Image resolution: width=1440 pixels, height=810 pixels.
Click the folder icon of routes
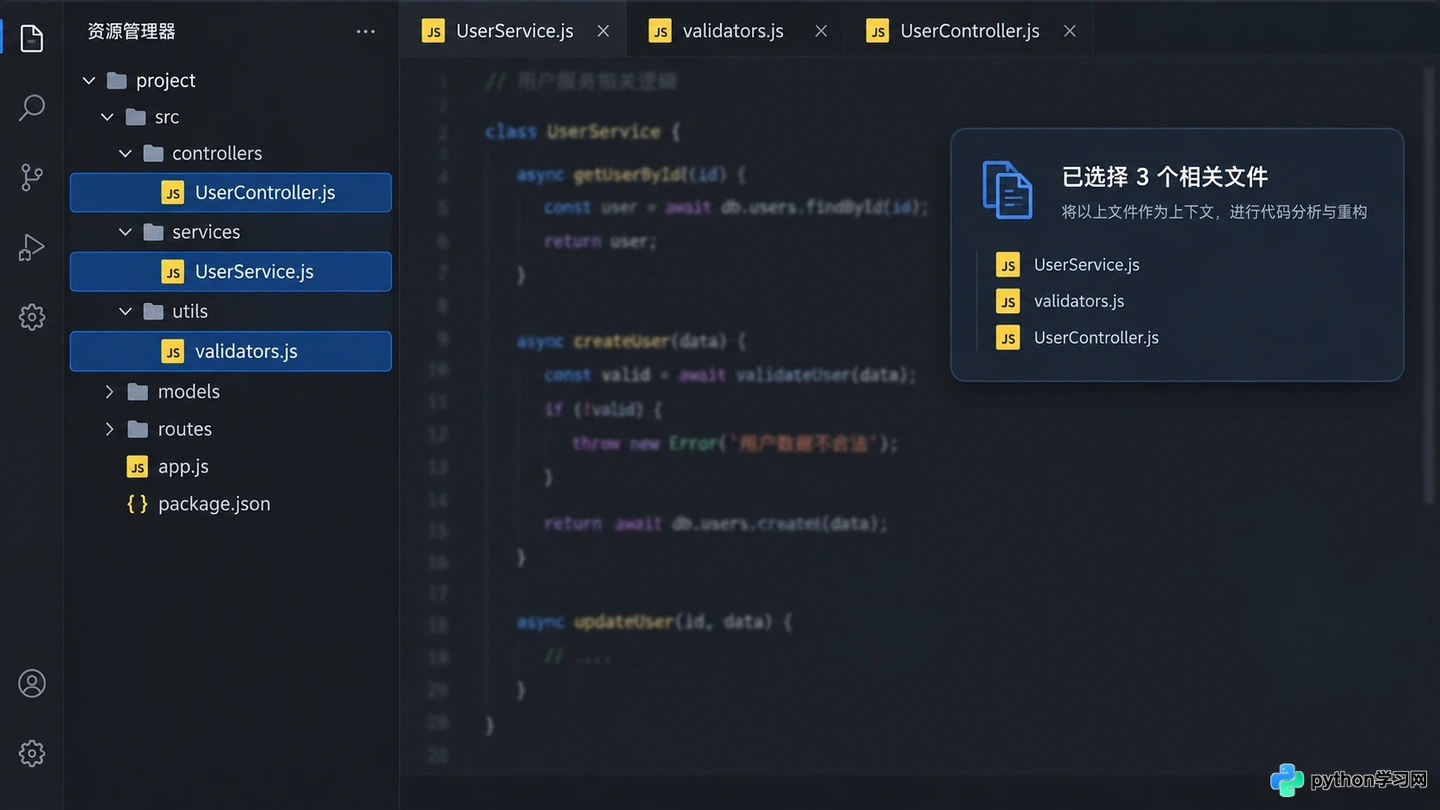click(x=138, y=429)
